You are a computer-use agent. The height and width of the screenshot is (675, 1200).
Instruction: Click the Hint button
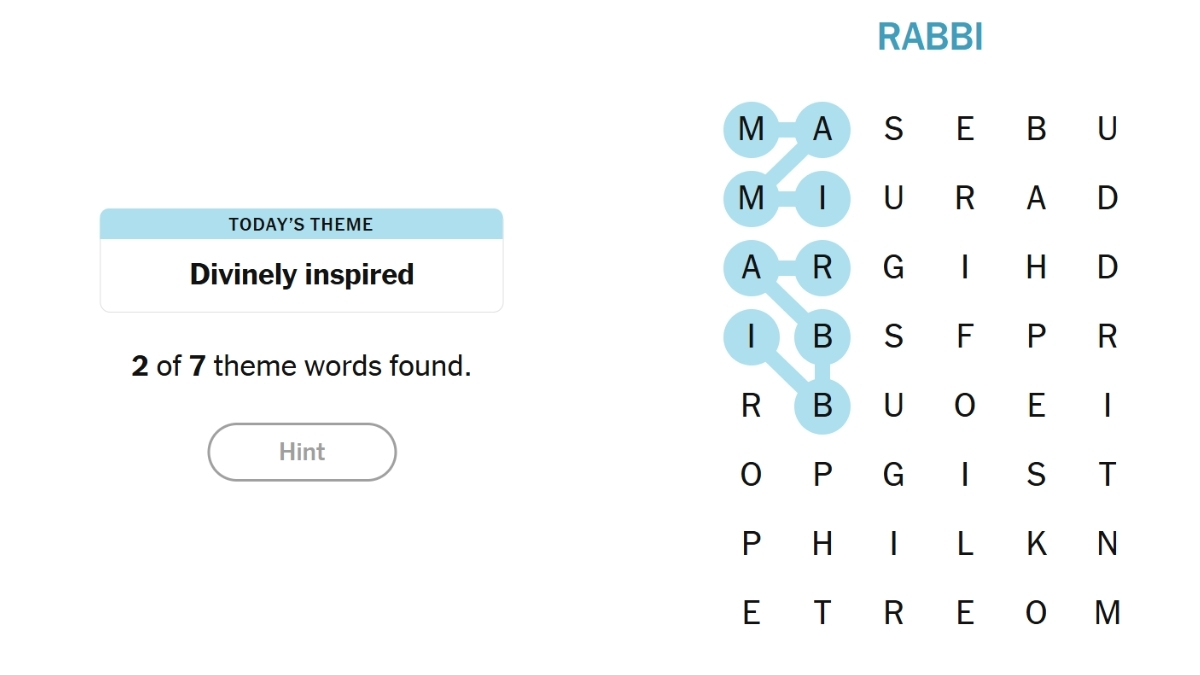(302, 452)
